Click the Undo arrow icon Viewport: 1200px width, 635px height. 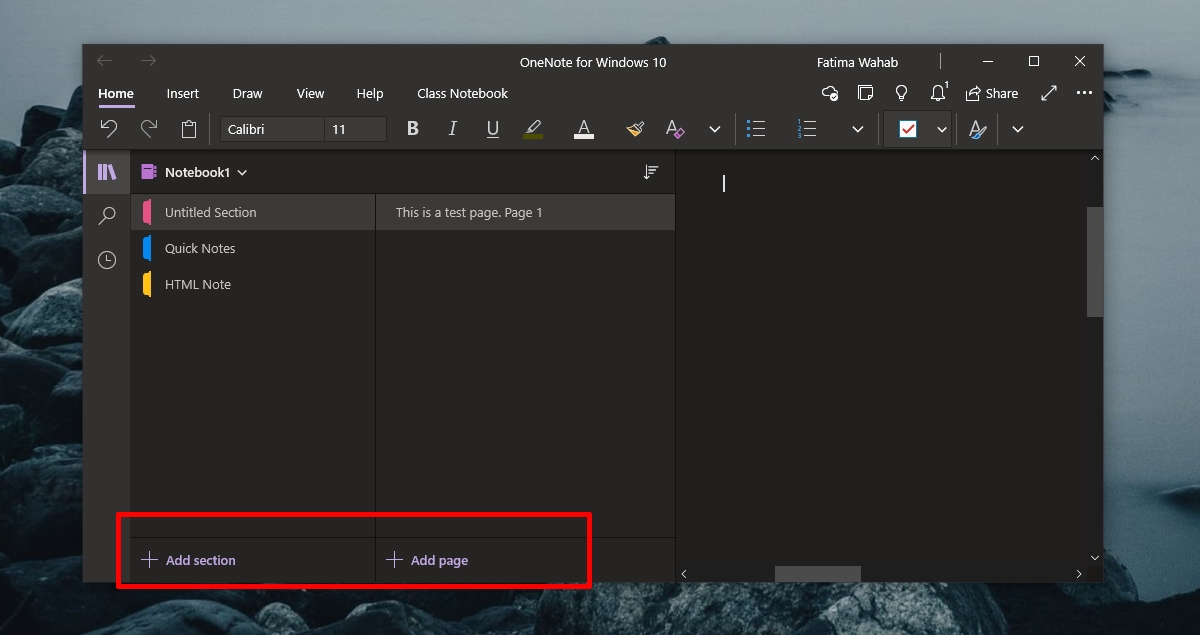pos(109,128)
